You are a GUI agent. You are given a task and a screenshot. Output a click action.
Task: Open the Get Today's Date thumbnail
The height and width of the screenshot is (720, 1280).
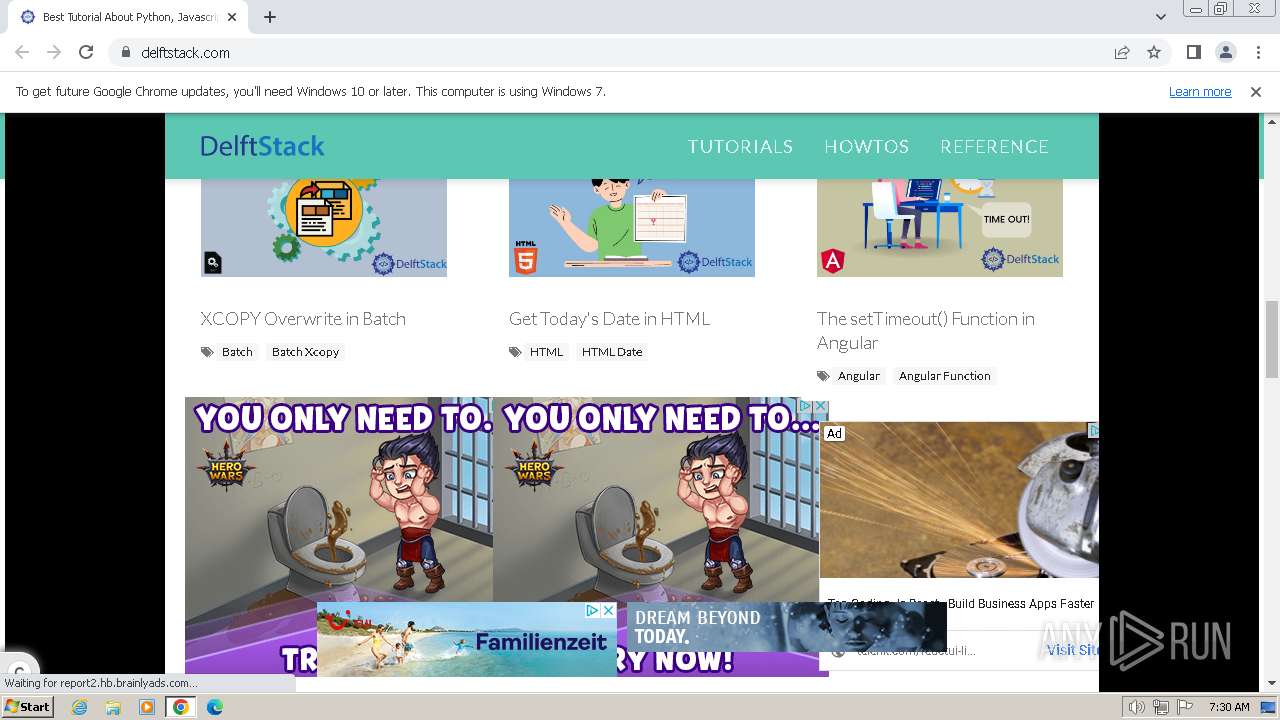[x=632, y=228]
